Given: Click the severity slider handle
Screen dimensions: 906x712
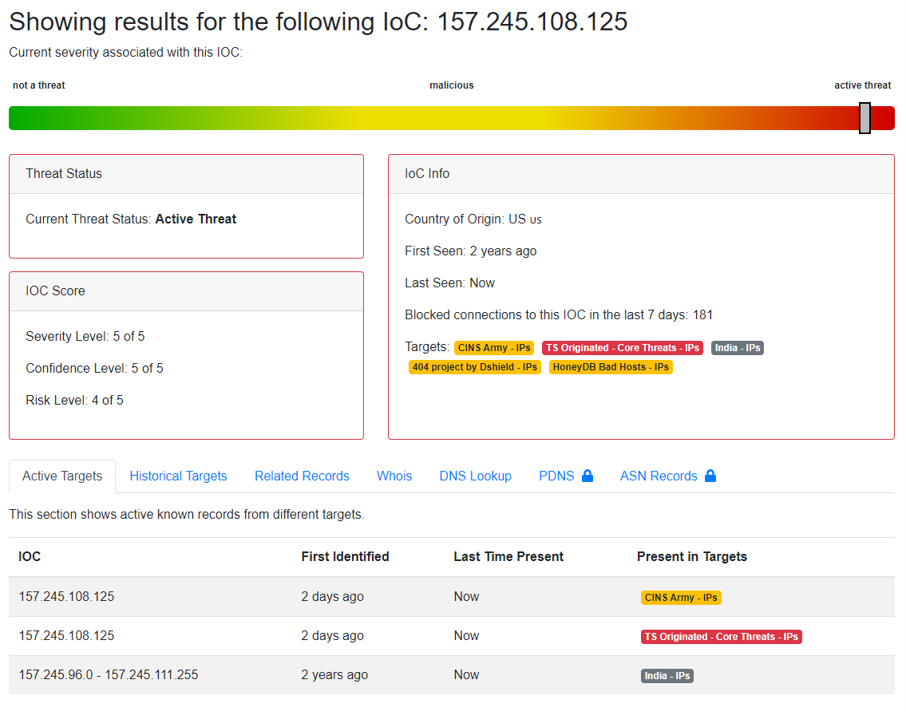Looking at the screenshot, I should (x=865, y=118).
